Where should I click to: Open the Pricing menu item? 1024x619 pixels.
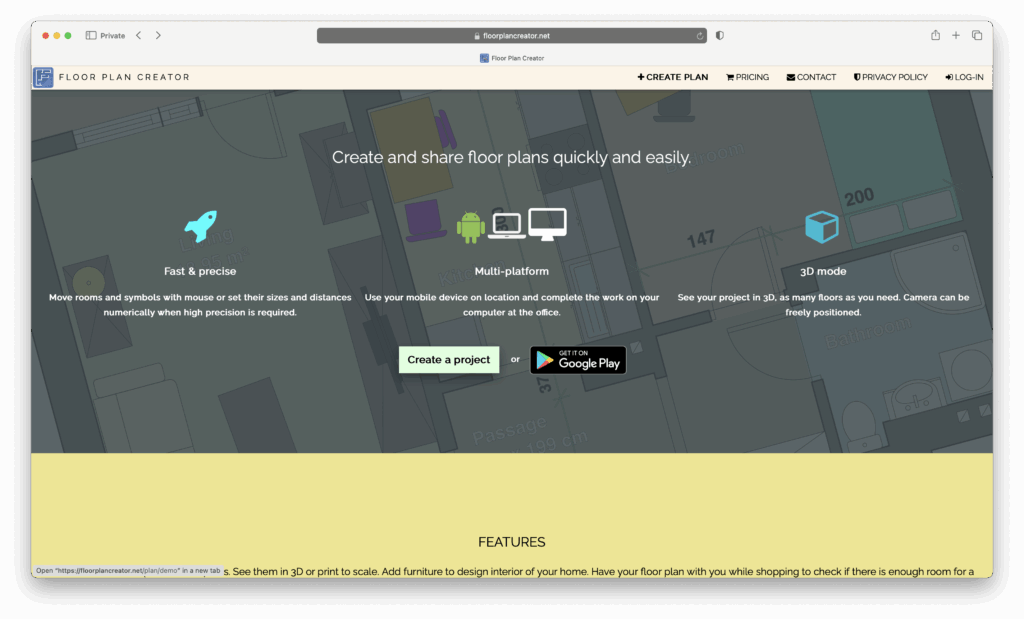pos(748,77)
